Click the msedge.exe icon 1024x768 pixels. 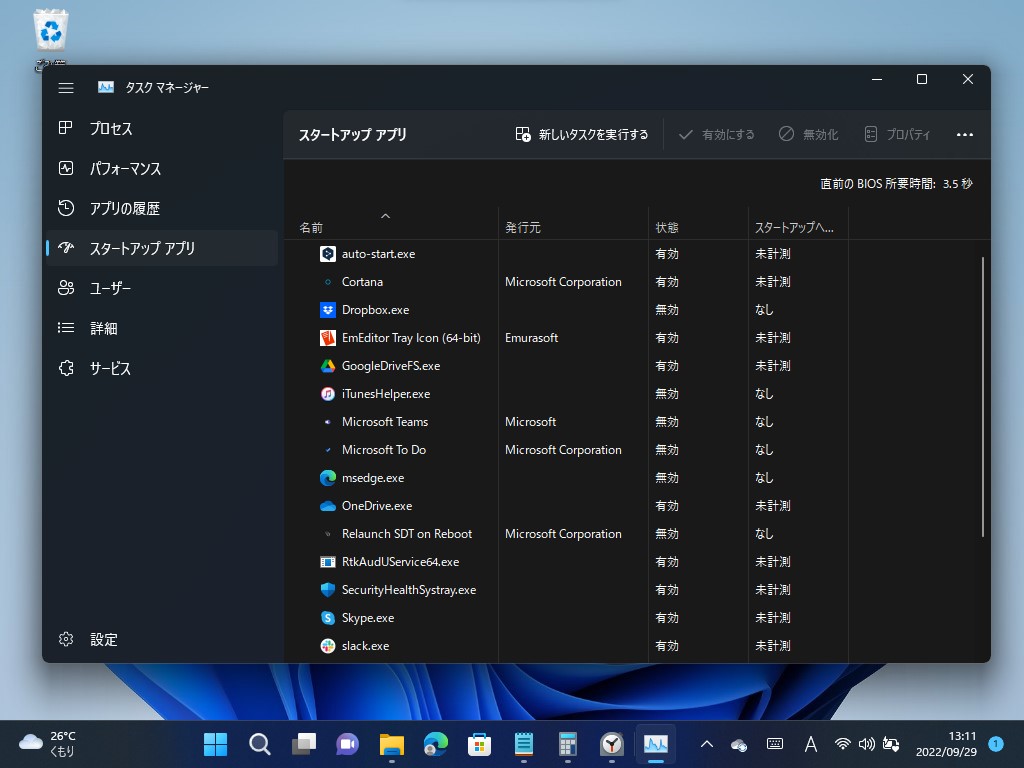[x=328, y=478]
